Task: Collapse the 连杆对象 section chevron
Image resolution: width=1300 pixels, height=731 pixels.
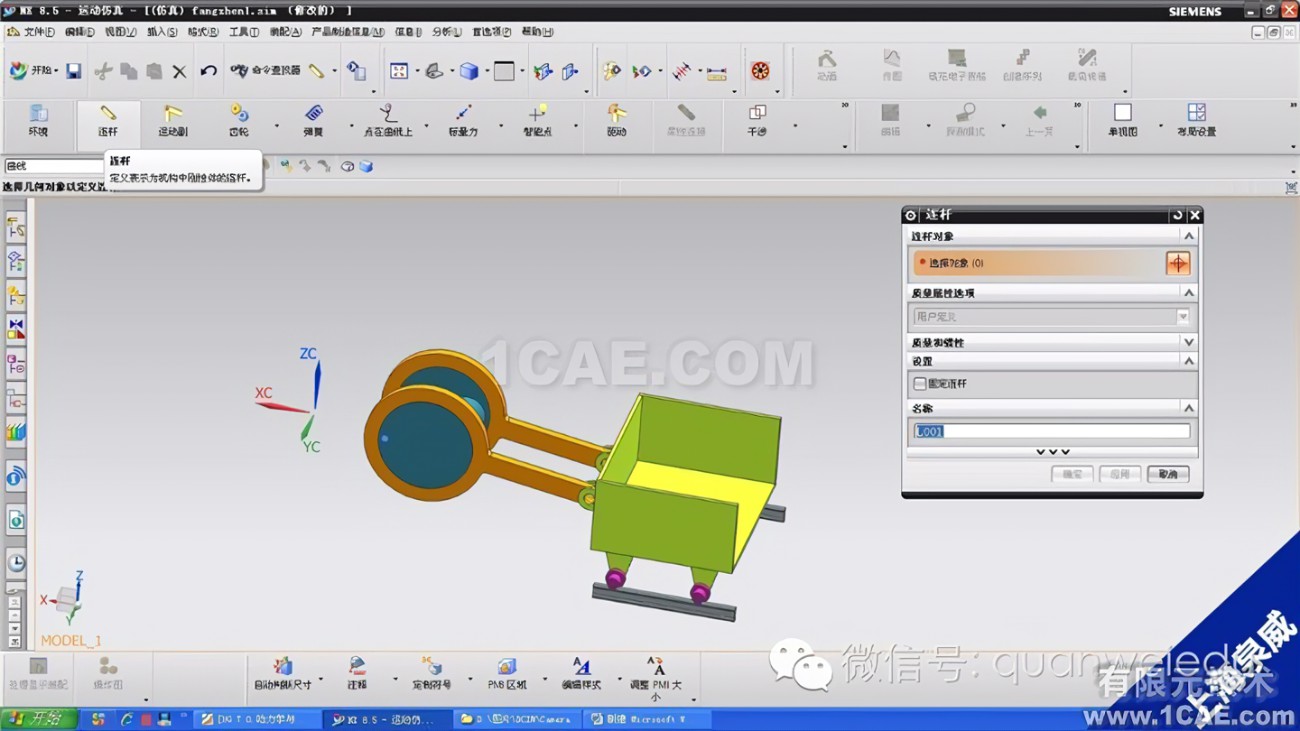Action: [1188, 236]
